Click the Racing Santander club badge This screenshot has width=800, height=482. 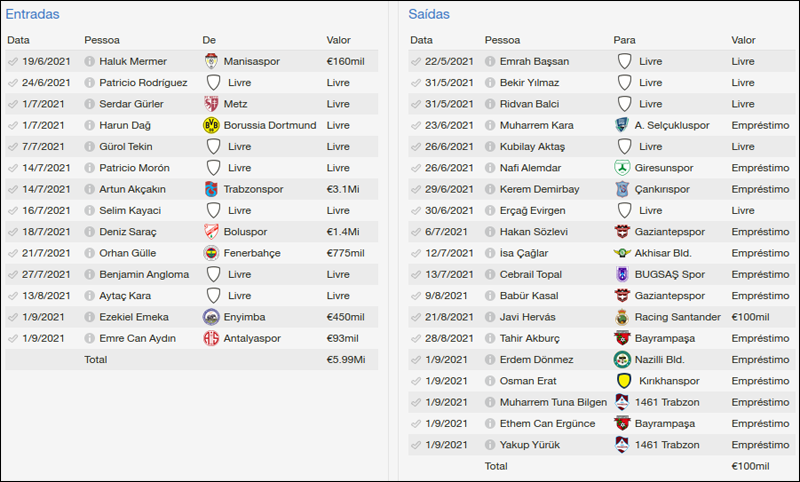click(x=622, y=317)
